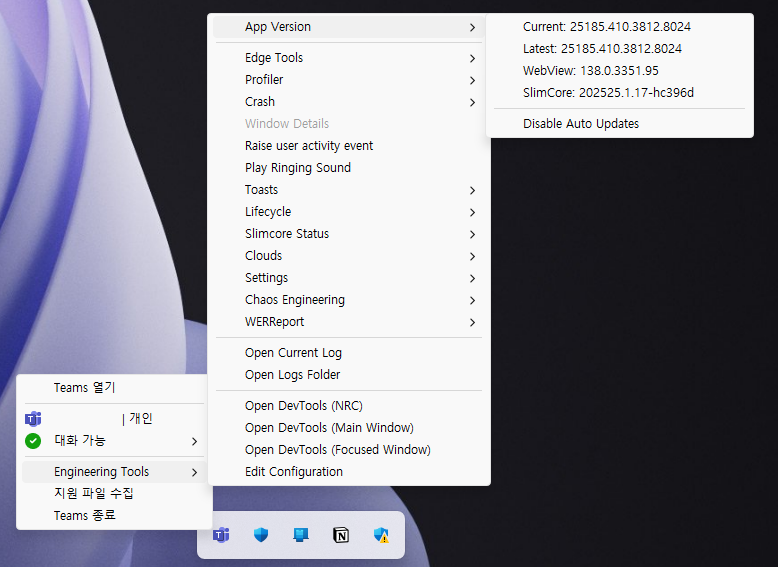Expand the Lifecycle submenu chevron
Image resolution: width=778 pixels, height=567 pixels.
(472, 212)
